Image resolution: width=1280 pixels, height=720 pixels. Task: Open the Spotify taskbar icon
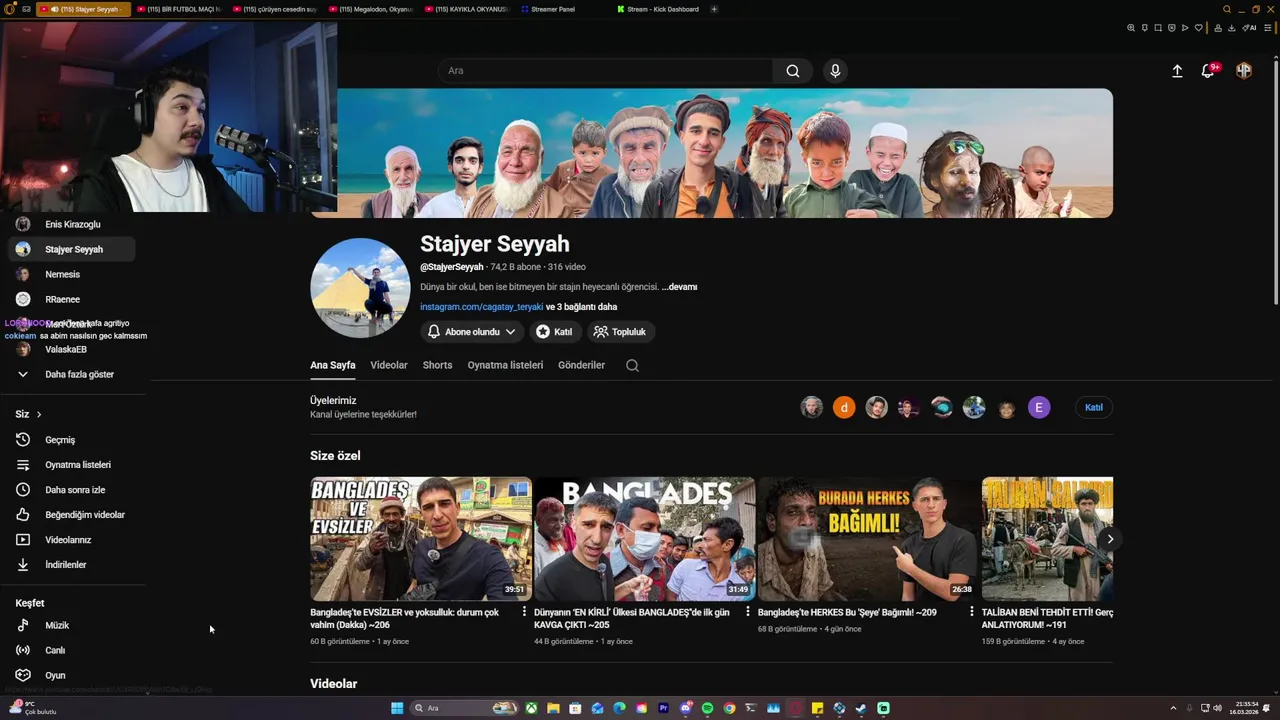[707, 708]
